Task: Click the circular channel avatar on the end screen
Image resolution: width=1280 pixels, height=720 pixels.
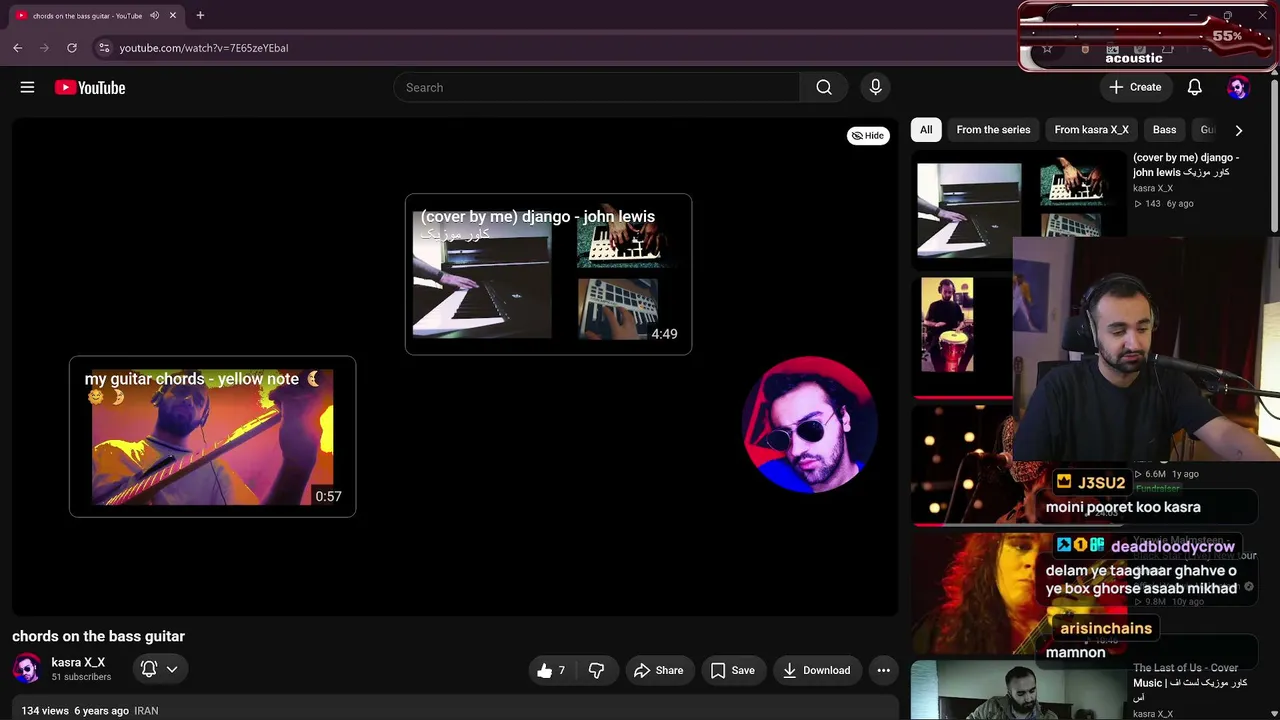Action: pos(810,425)
